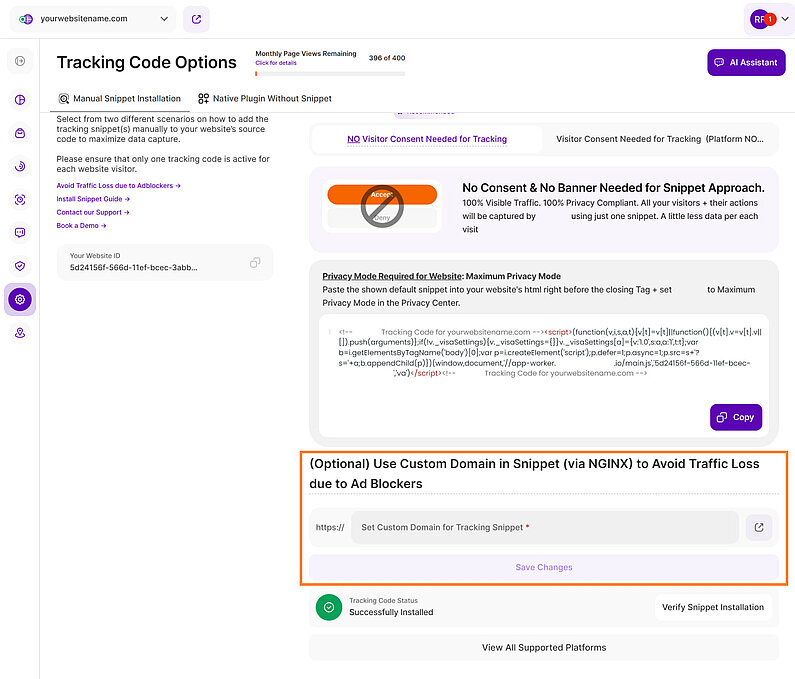Click the Set Custom Domain input field

(x=544, y=527)
